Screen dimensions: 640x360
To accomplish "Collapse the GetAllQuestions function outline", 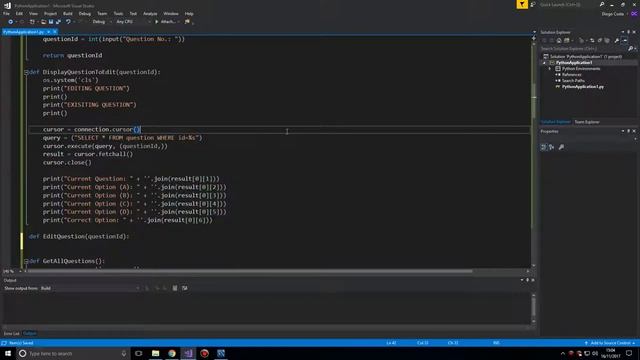I will click(x=26, y=261).
